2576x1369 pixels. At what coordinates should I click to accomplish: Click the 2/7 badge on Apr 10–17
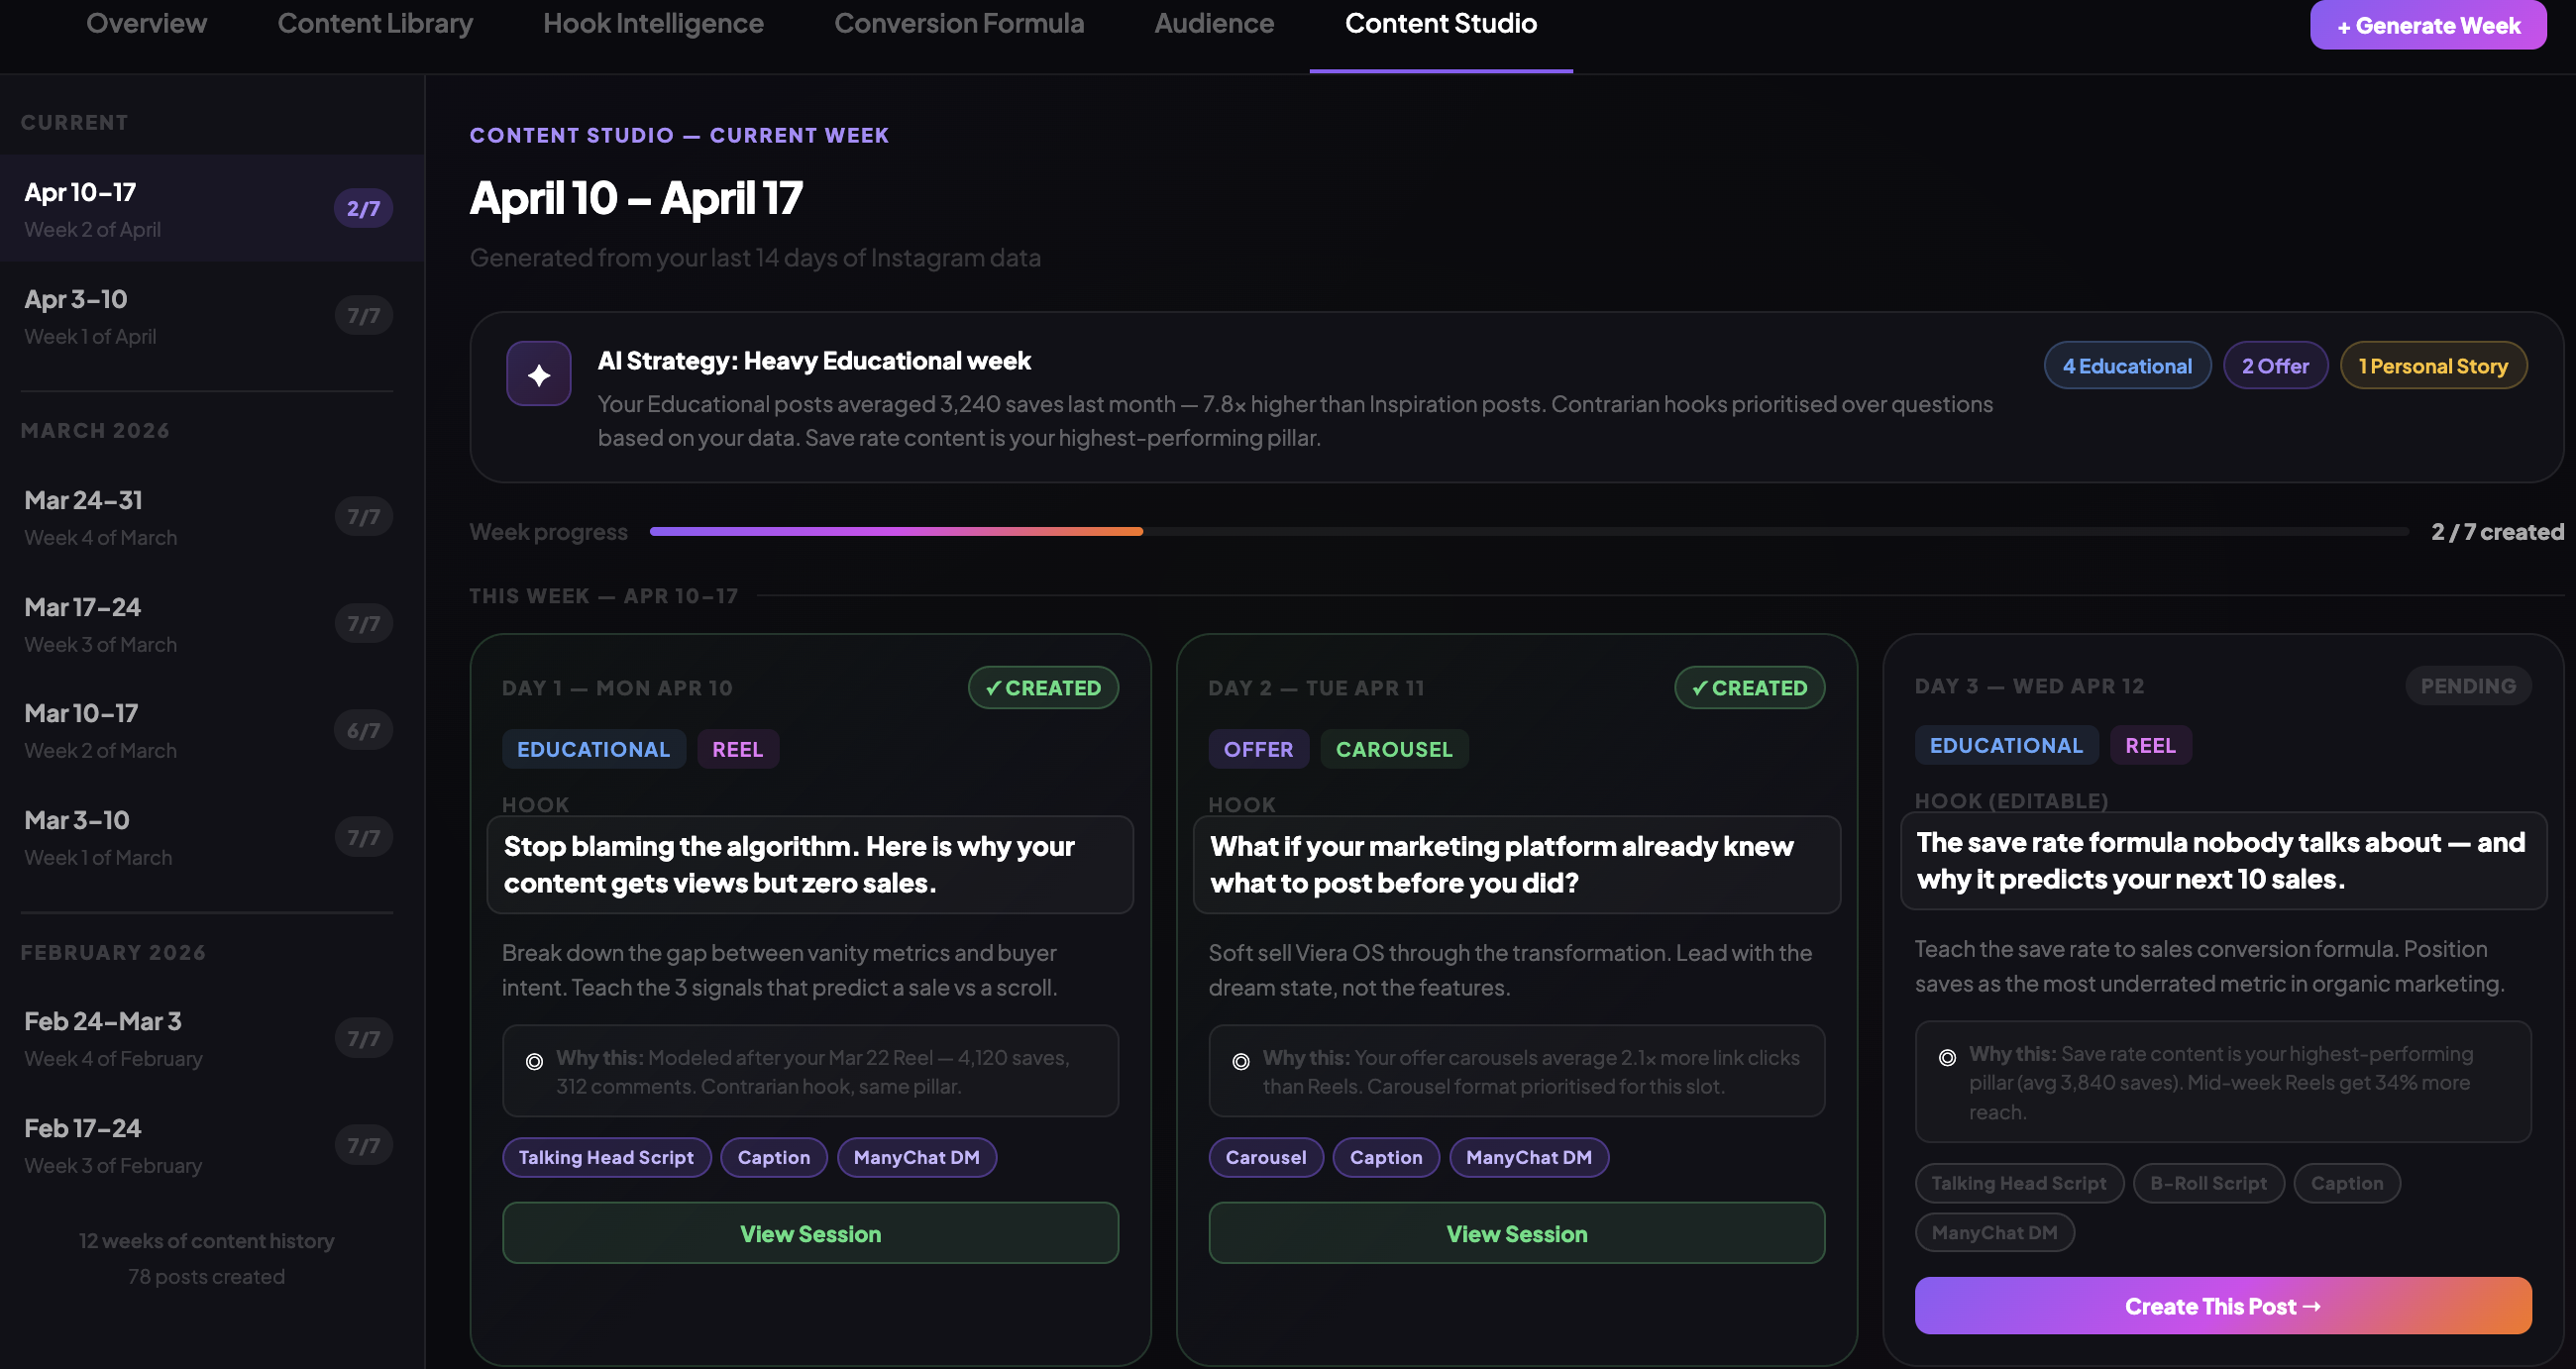363,208
